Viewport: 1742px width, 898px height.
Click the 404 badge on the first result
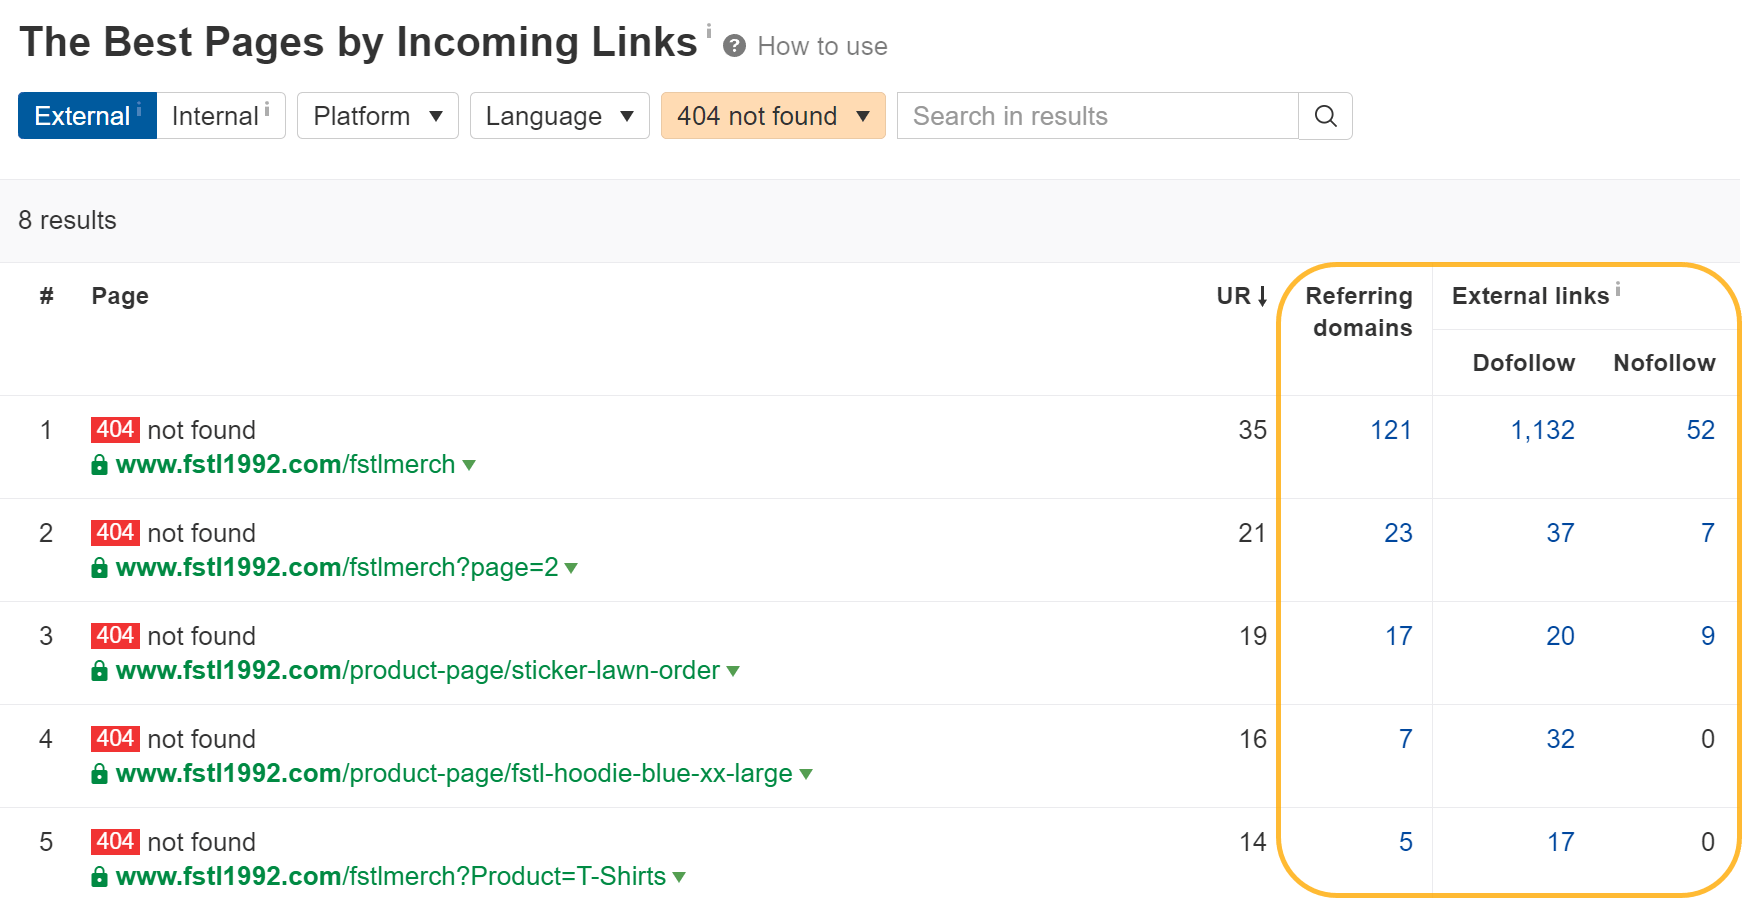(115, 429)
